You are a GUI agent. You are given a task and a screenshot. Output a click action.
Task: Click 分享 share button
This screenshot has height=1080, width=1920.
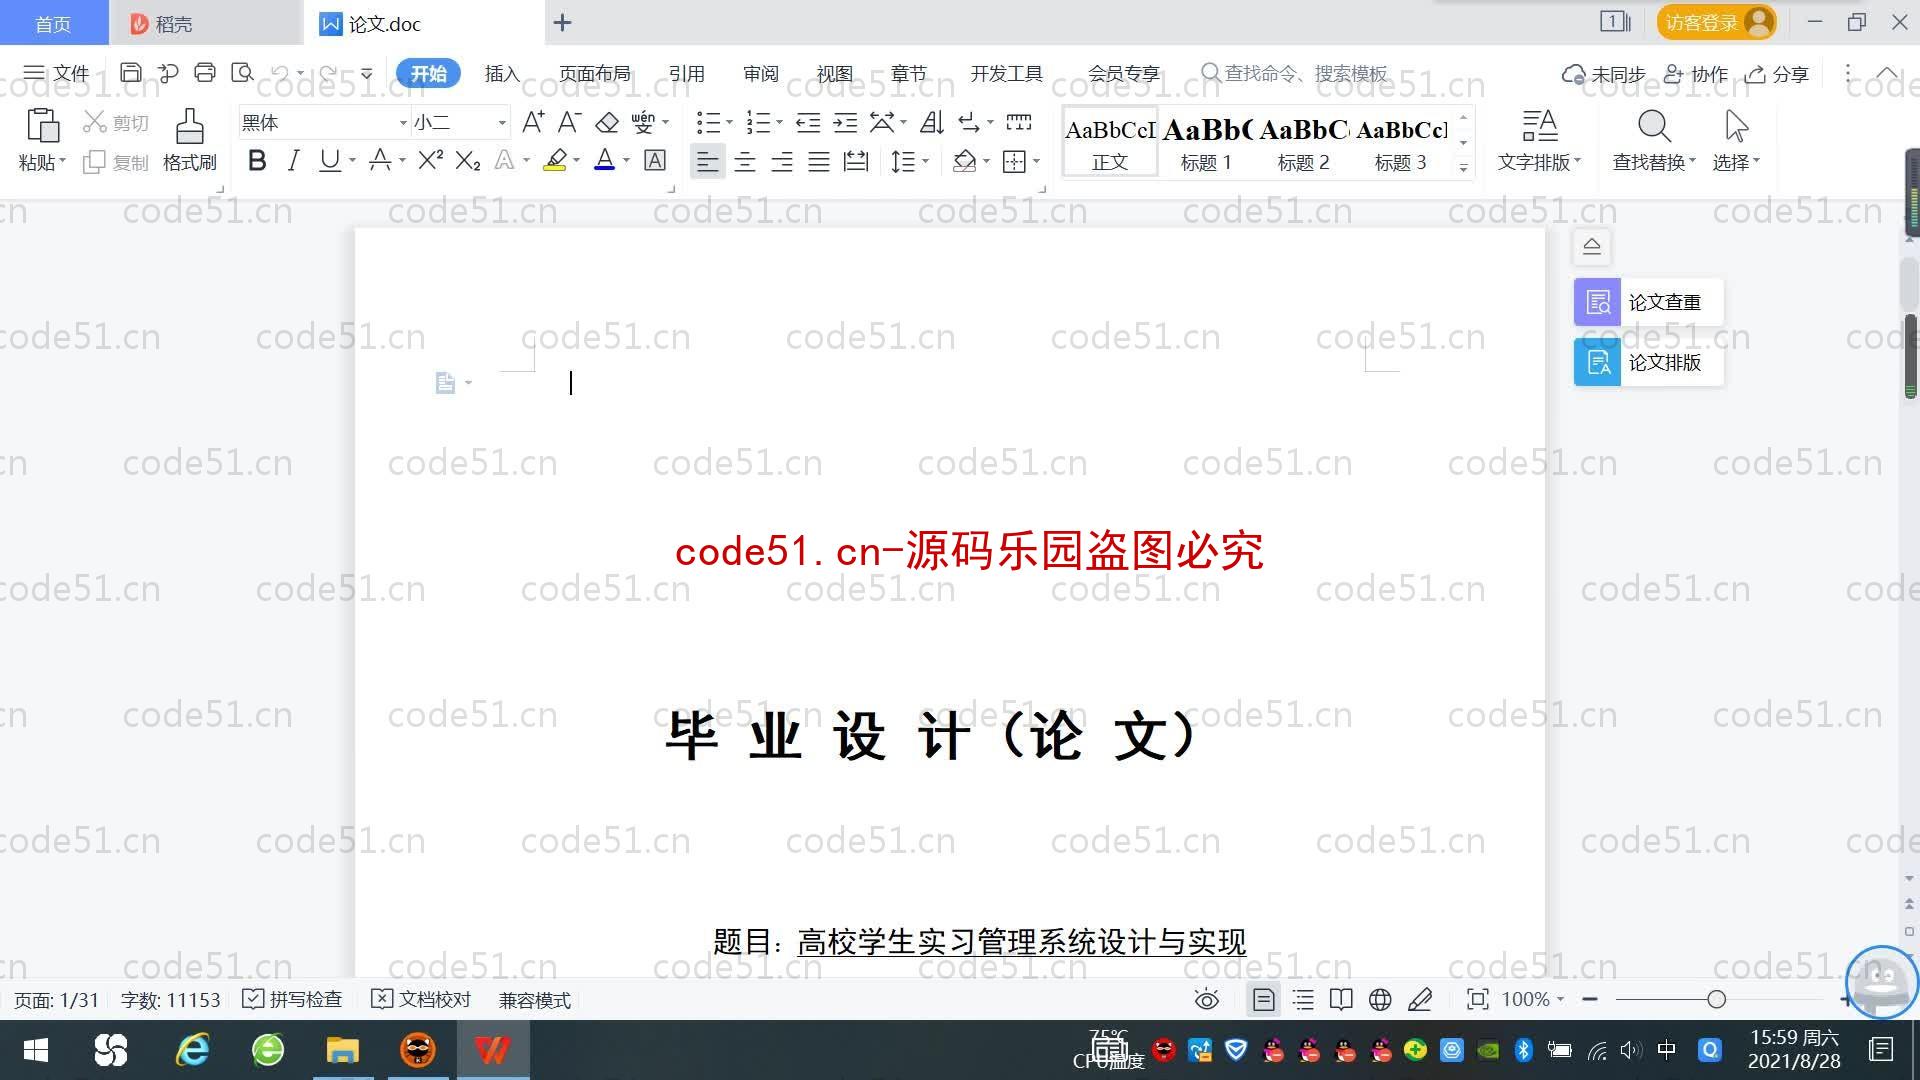click(1777, 74)
